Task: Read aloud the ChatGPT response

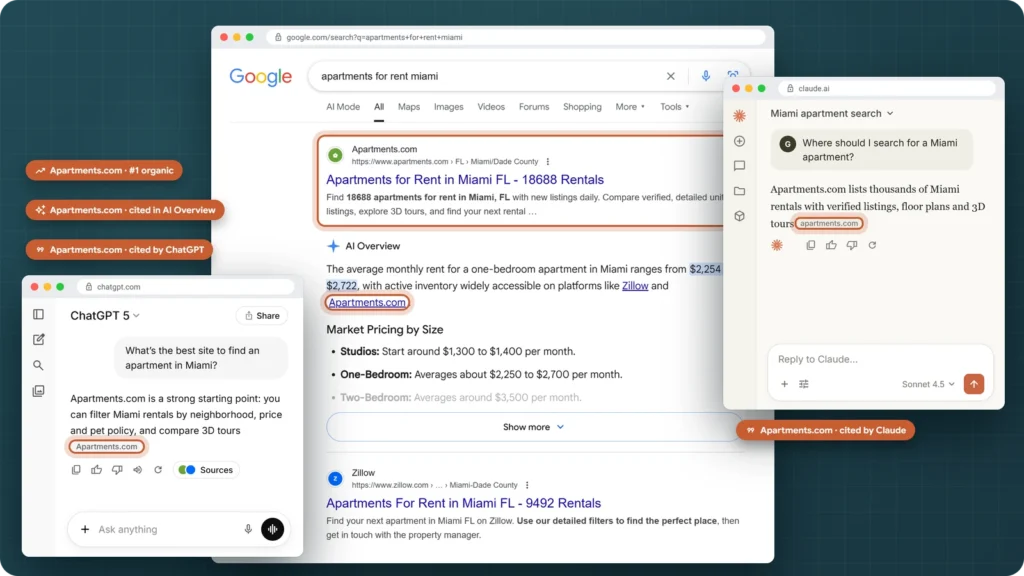Action: [137, 470]
